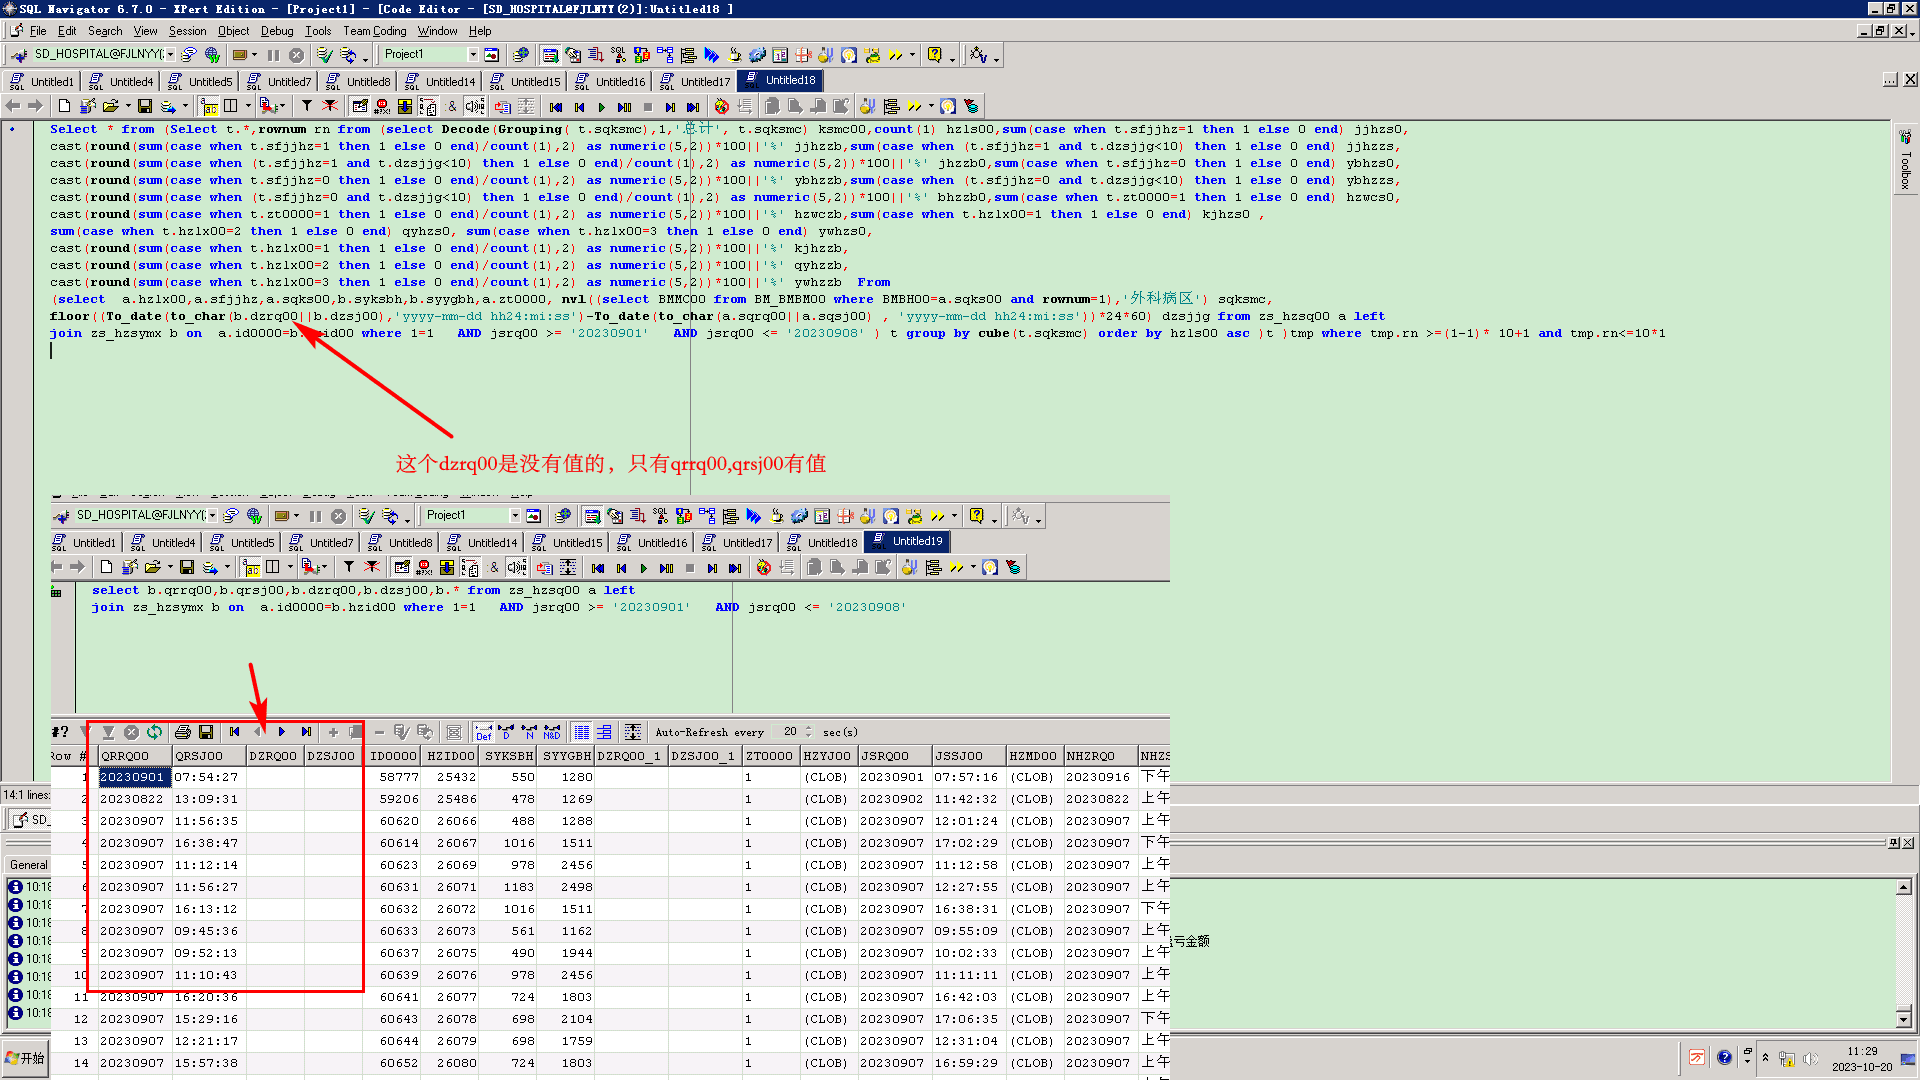Open the SD_HOSPITAL@FJLNYY session dropdown
Viewport: 1920px width, 1080px height.
point(171,55)
